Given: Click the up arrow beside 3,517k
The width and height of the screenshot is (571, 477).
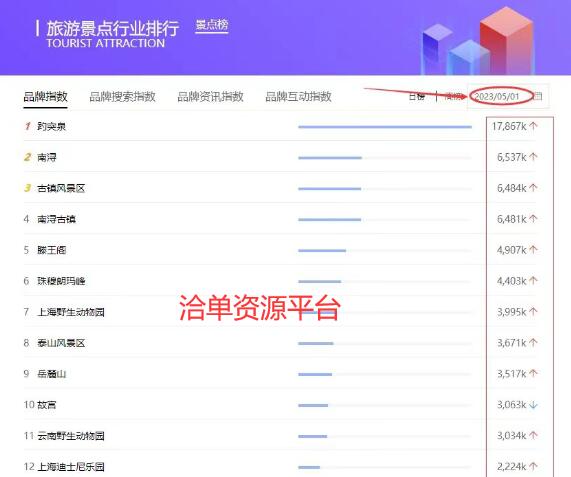Looking at the screenshot, I should pos(533,374).
